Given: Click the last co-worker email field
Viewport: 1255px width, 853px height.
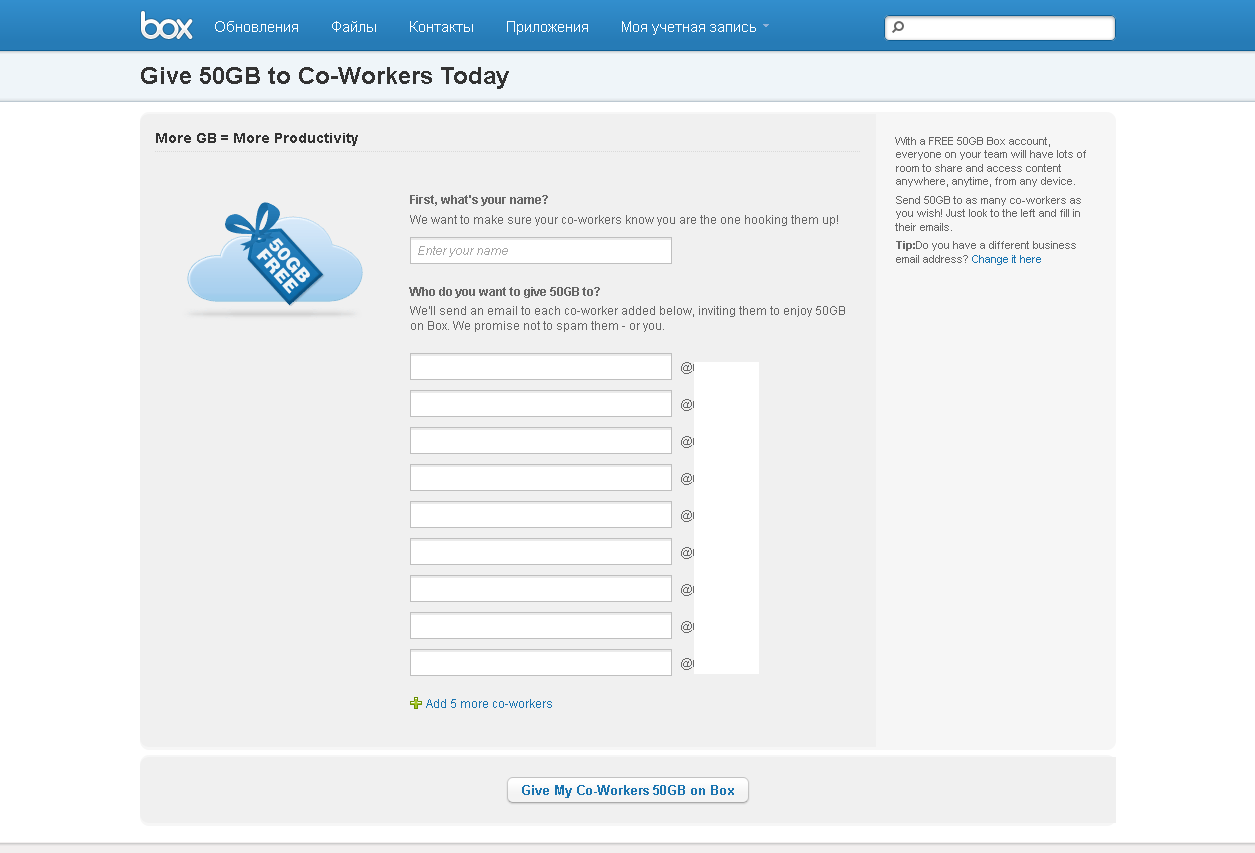Looking at the screenshot, I should click(540, 663).
